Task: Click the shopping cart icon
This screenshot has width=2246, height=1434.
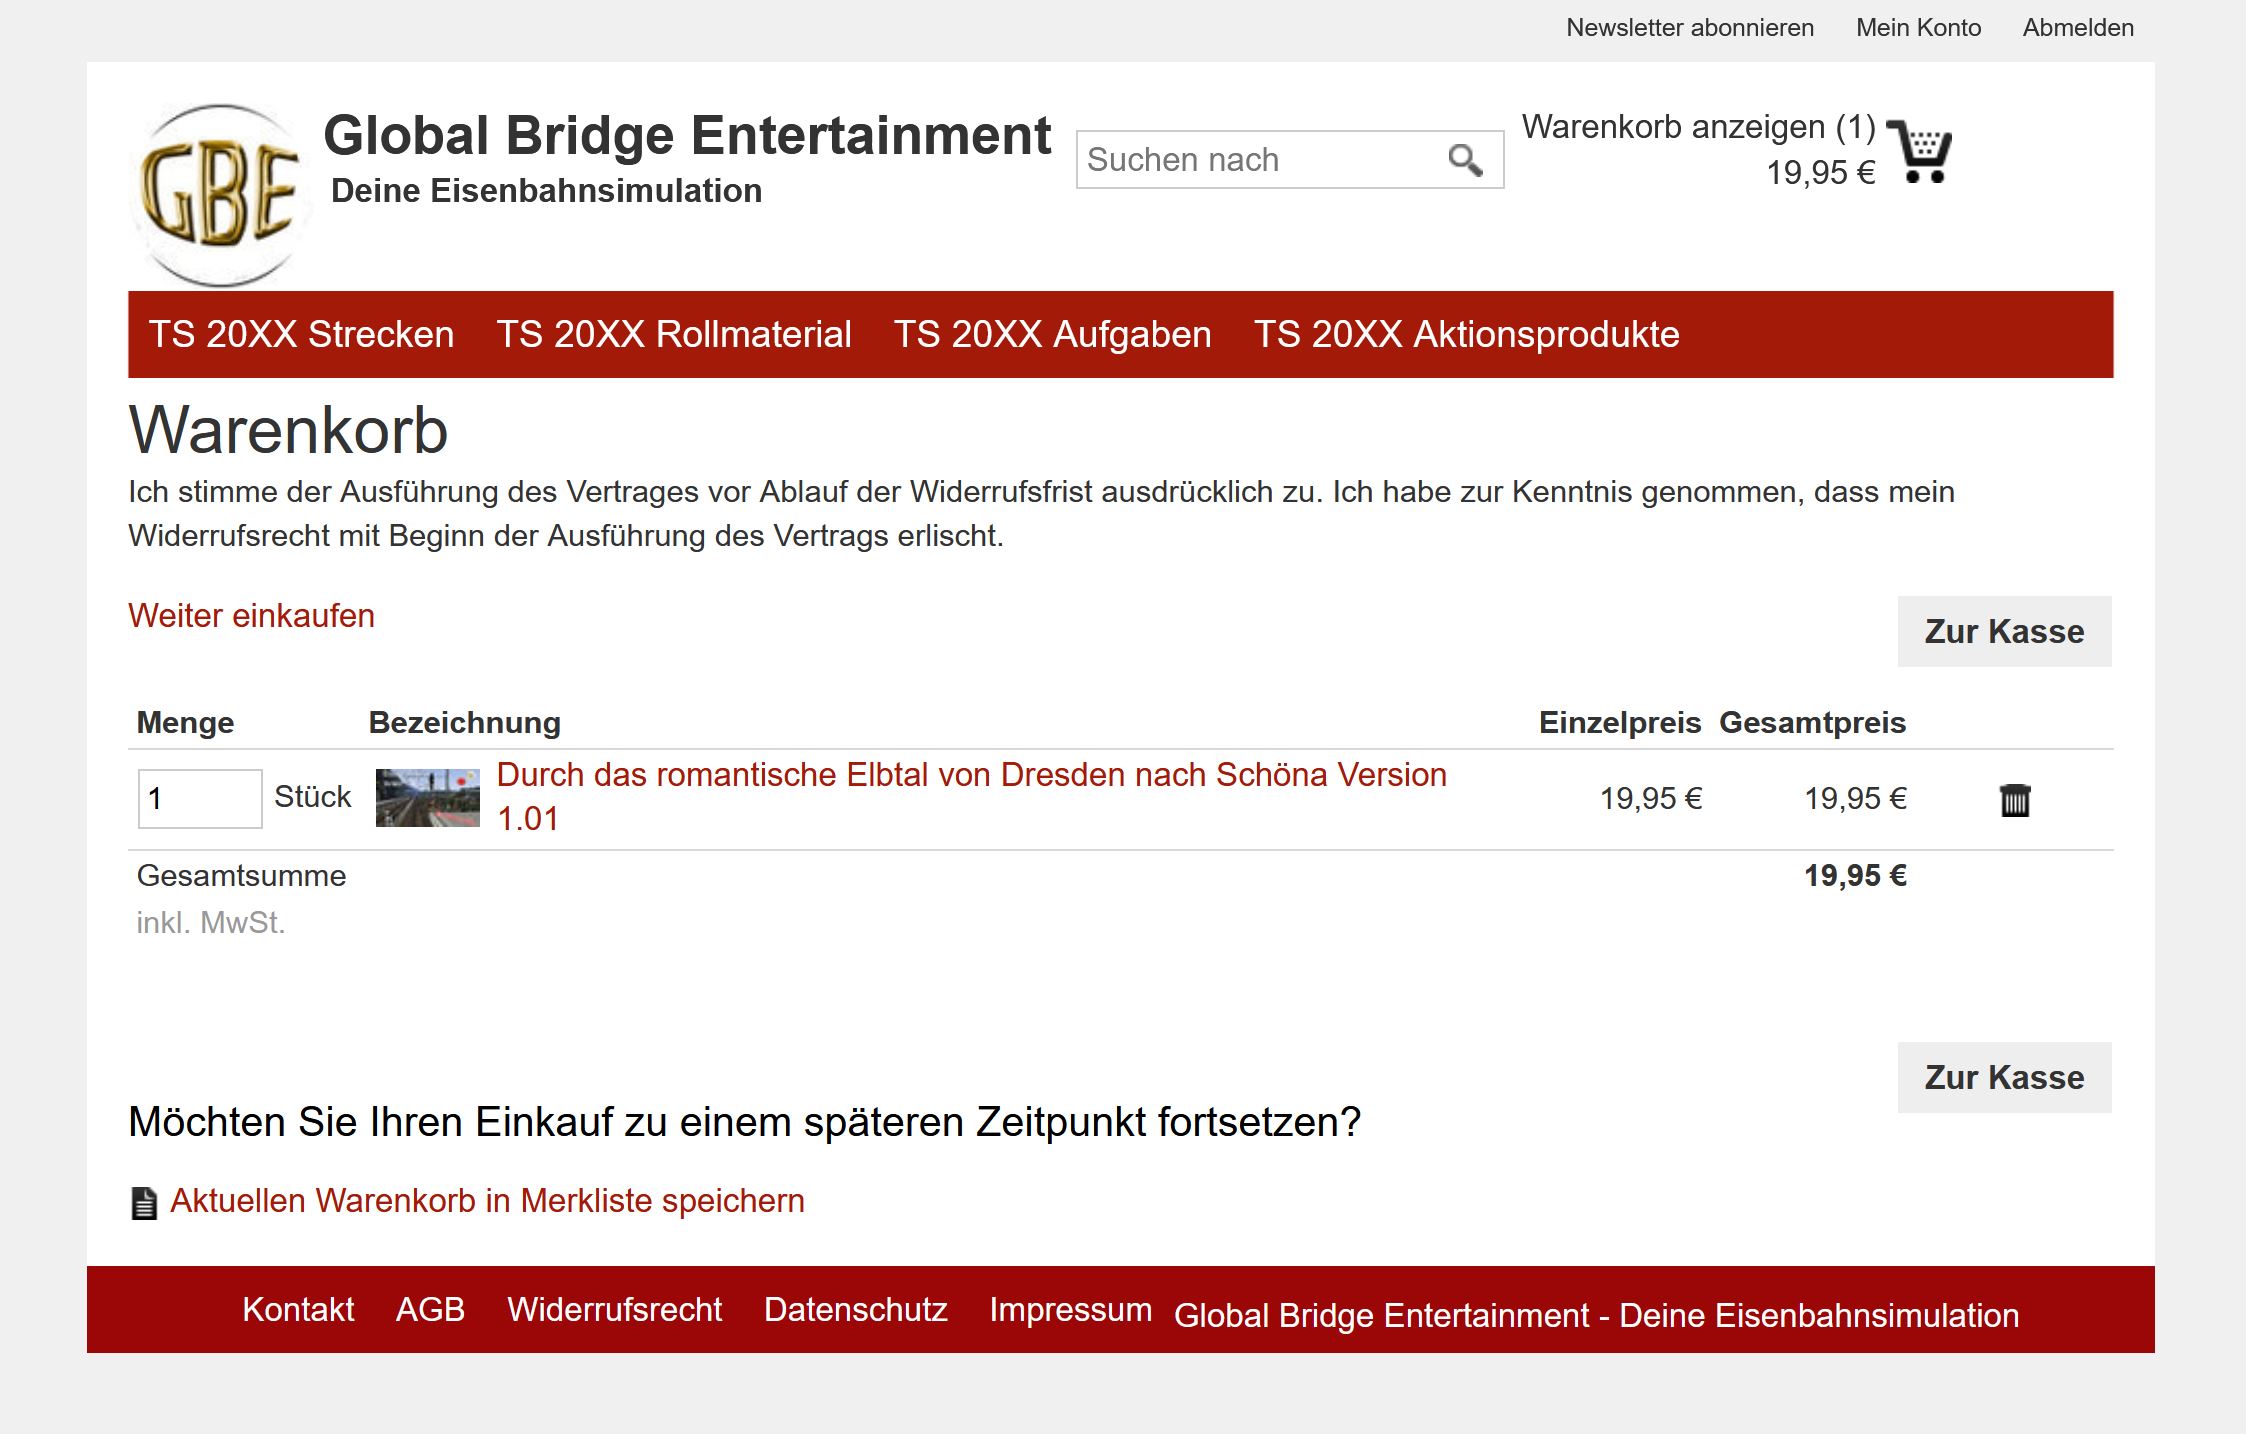Action: pos(1920,152)
